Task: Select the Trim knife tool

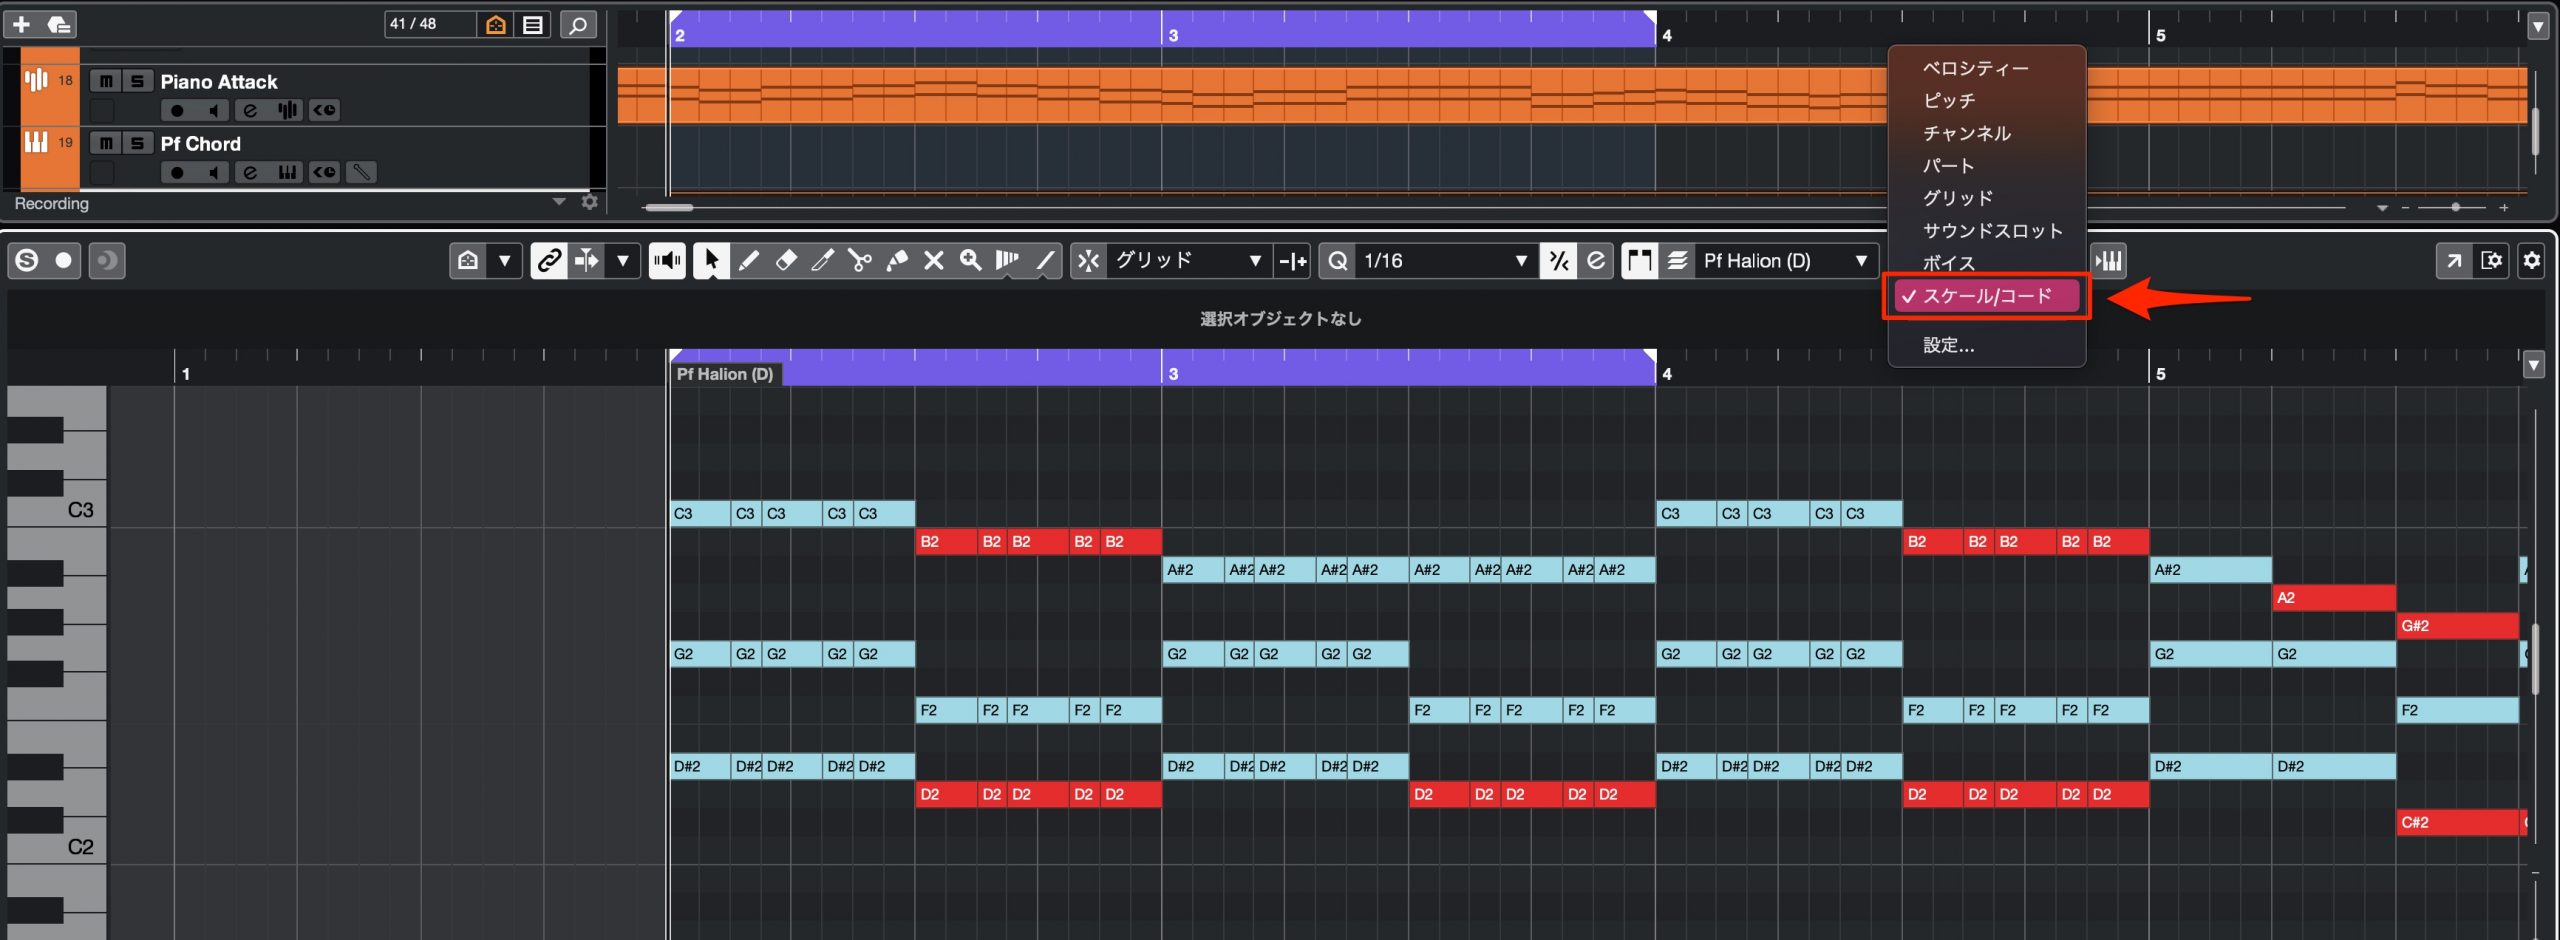Action: 822,261
